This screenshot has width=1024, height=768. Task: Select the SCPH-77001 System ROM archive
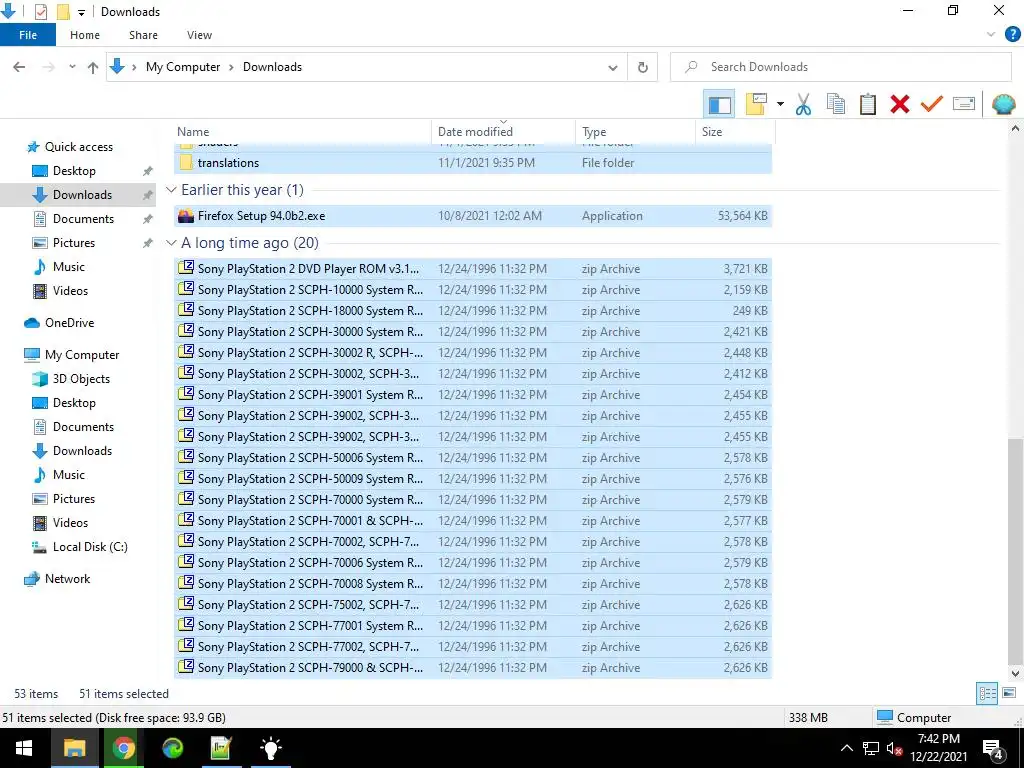(473, 626)
